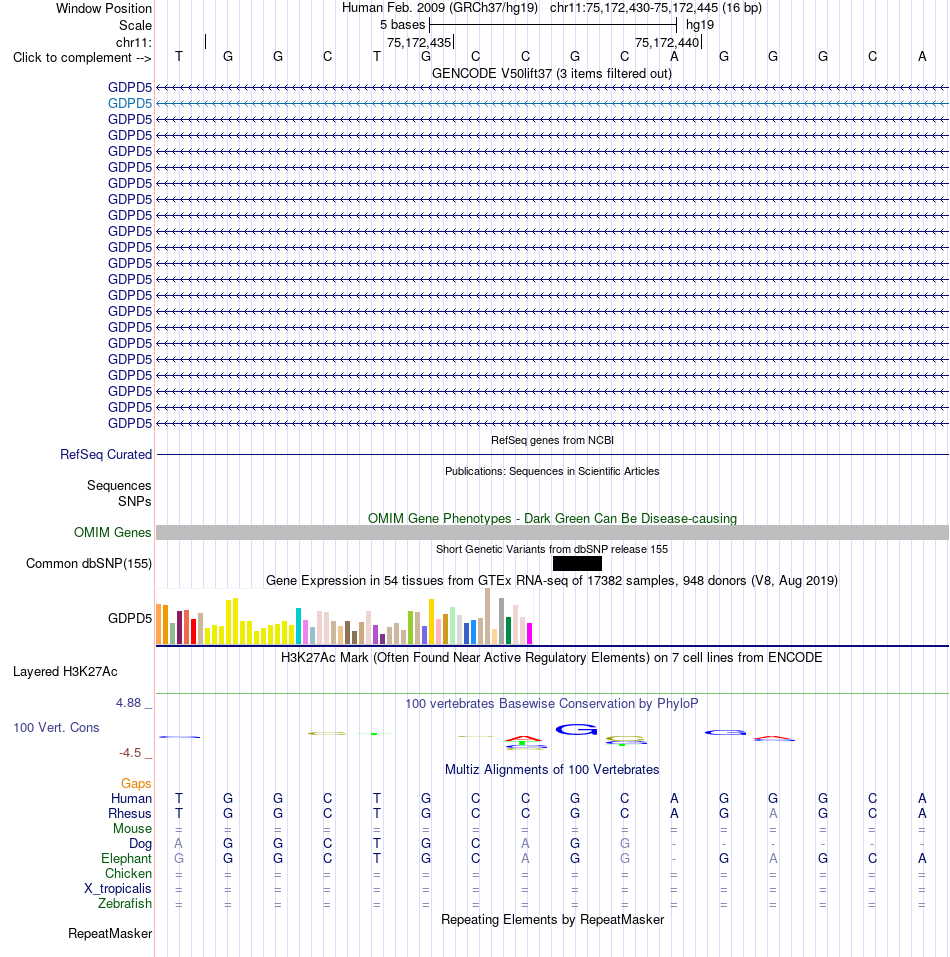Click the gray OMIM Genes item bar

coord(552,533)
